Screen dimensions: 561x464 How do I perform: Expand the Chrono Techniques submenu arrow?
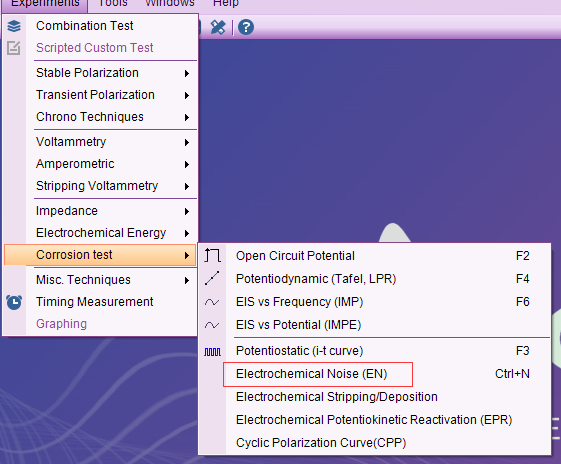[187, 117]
